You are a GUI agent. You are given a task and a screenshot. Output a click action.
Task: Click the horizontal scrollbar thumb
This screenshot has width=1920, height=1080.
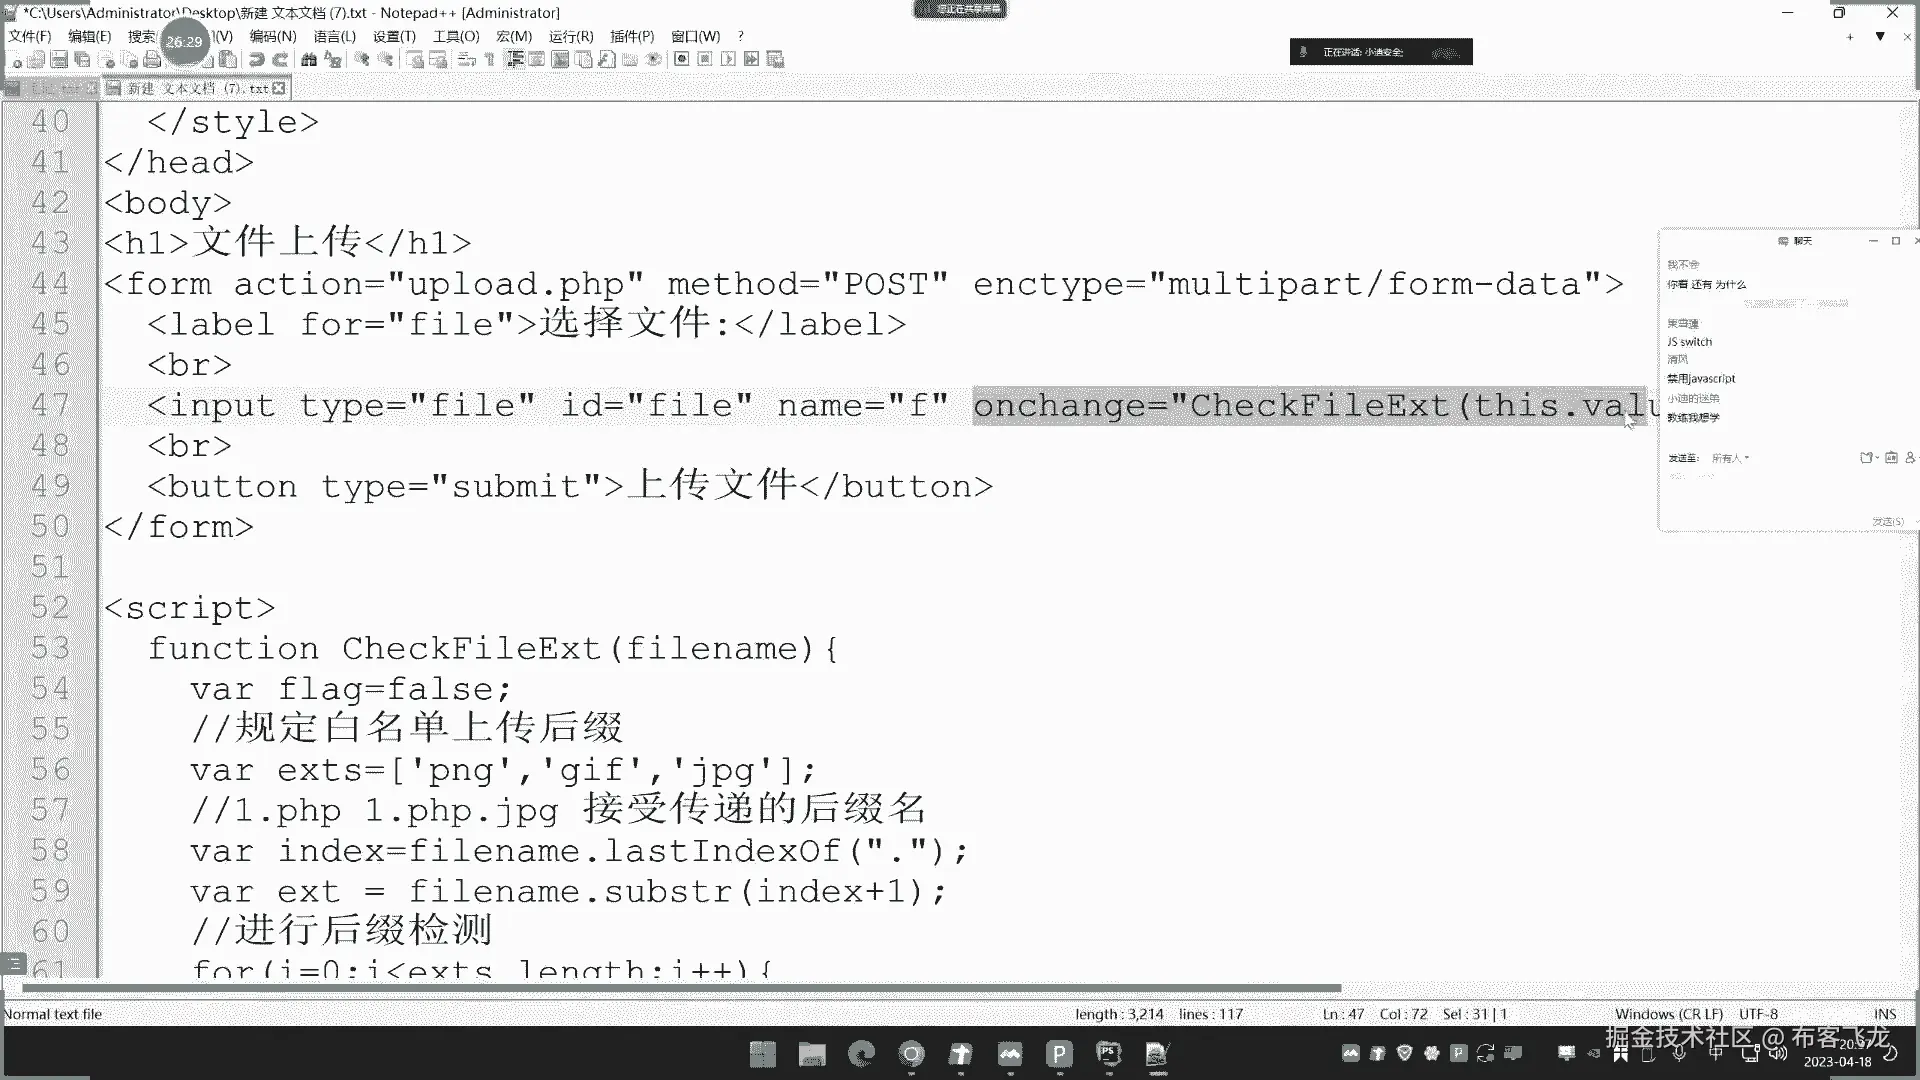point(680,988)
